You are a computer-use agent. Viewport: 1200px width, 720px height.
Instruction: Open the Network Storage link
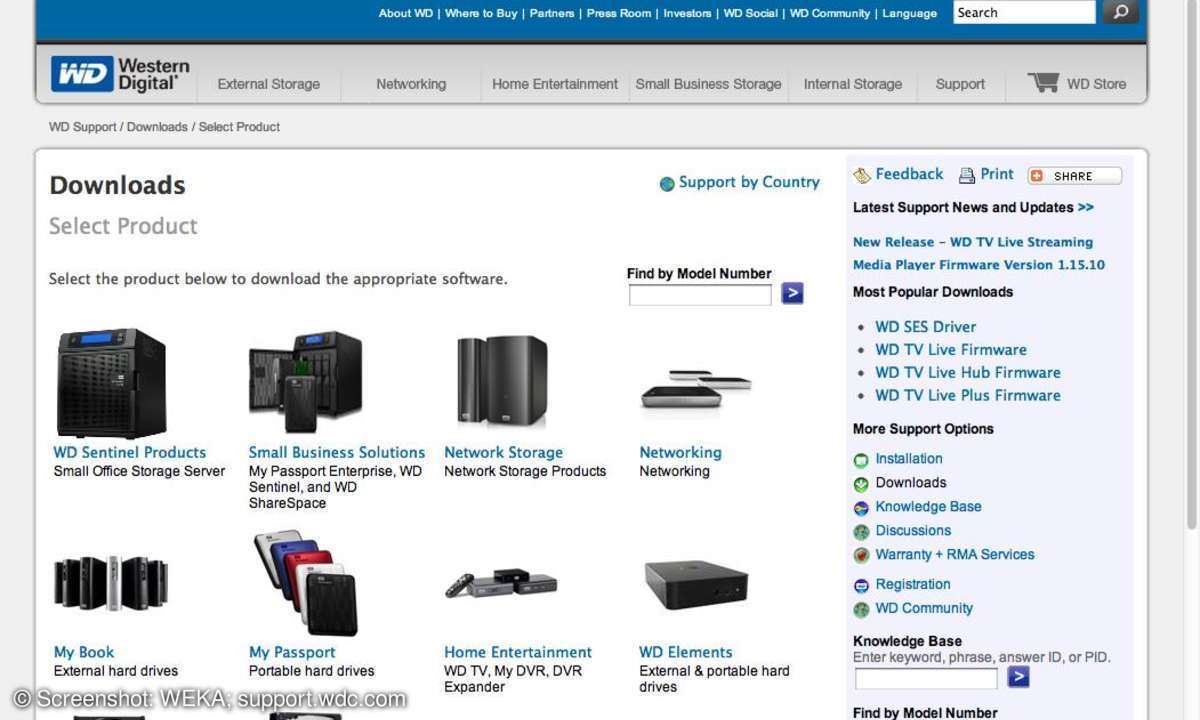[503, 452]
